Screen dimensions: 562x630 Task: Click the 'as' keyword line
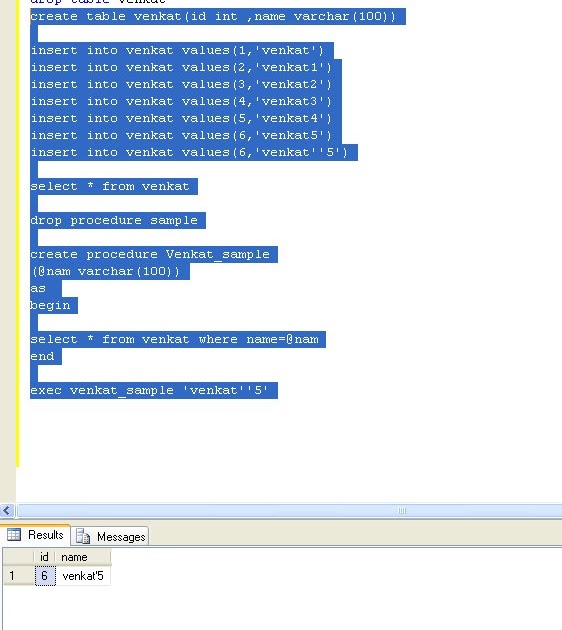[x=38, y=288]
